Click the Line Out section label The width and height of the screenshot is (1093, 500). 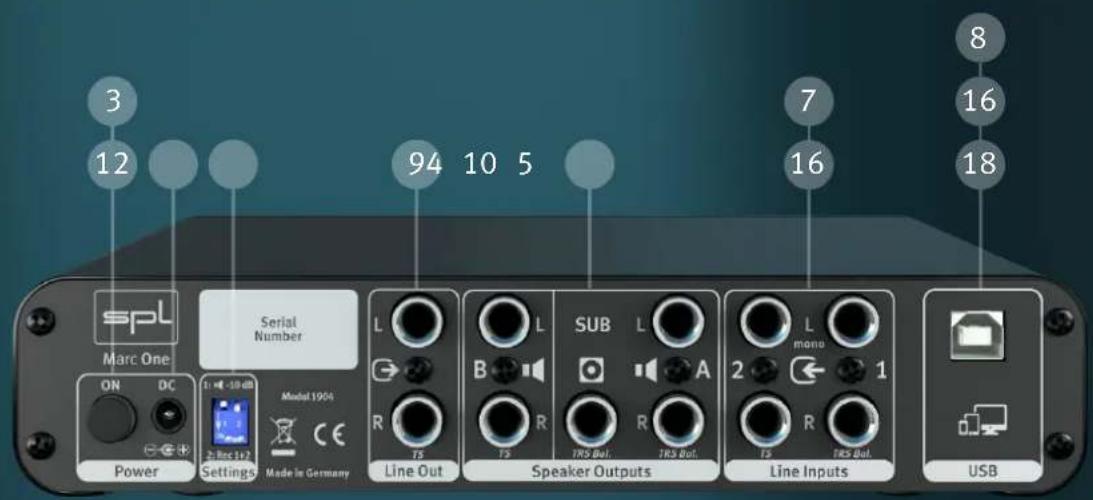[x=413, y=471]
